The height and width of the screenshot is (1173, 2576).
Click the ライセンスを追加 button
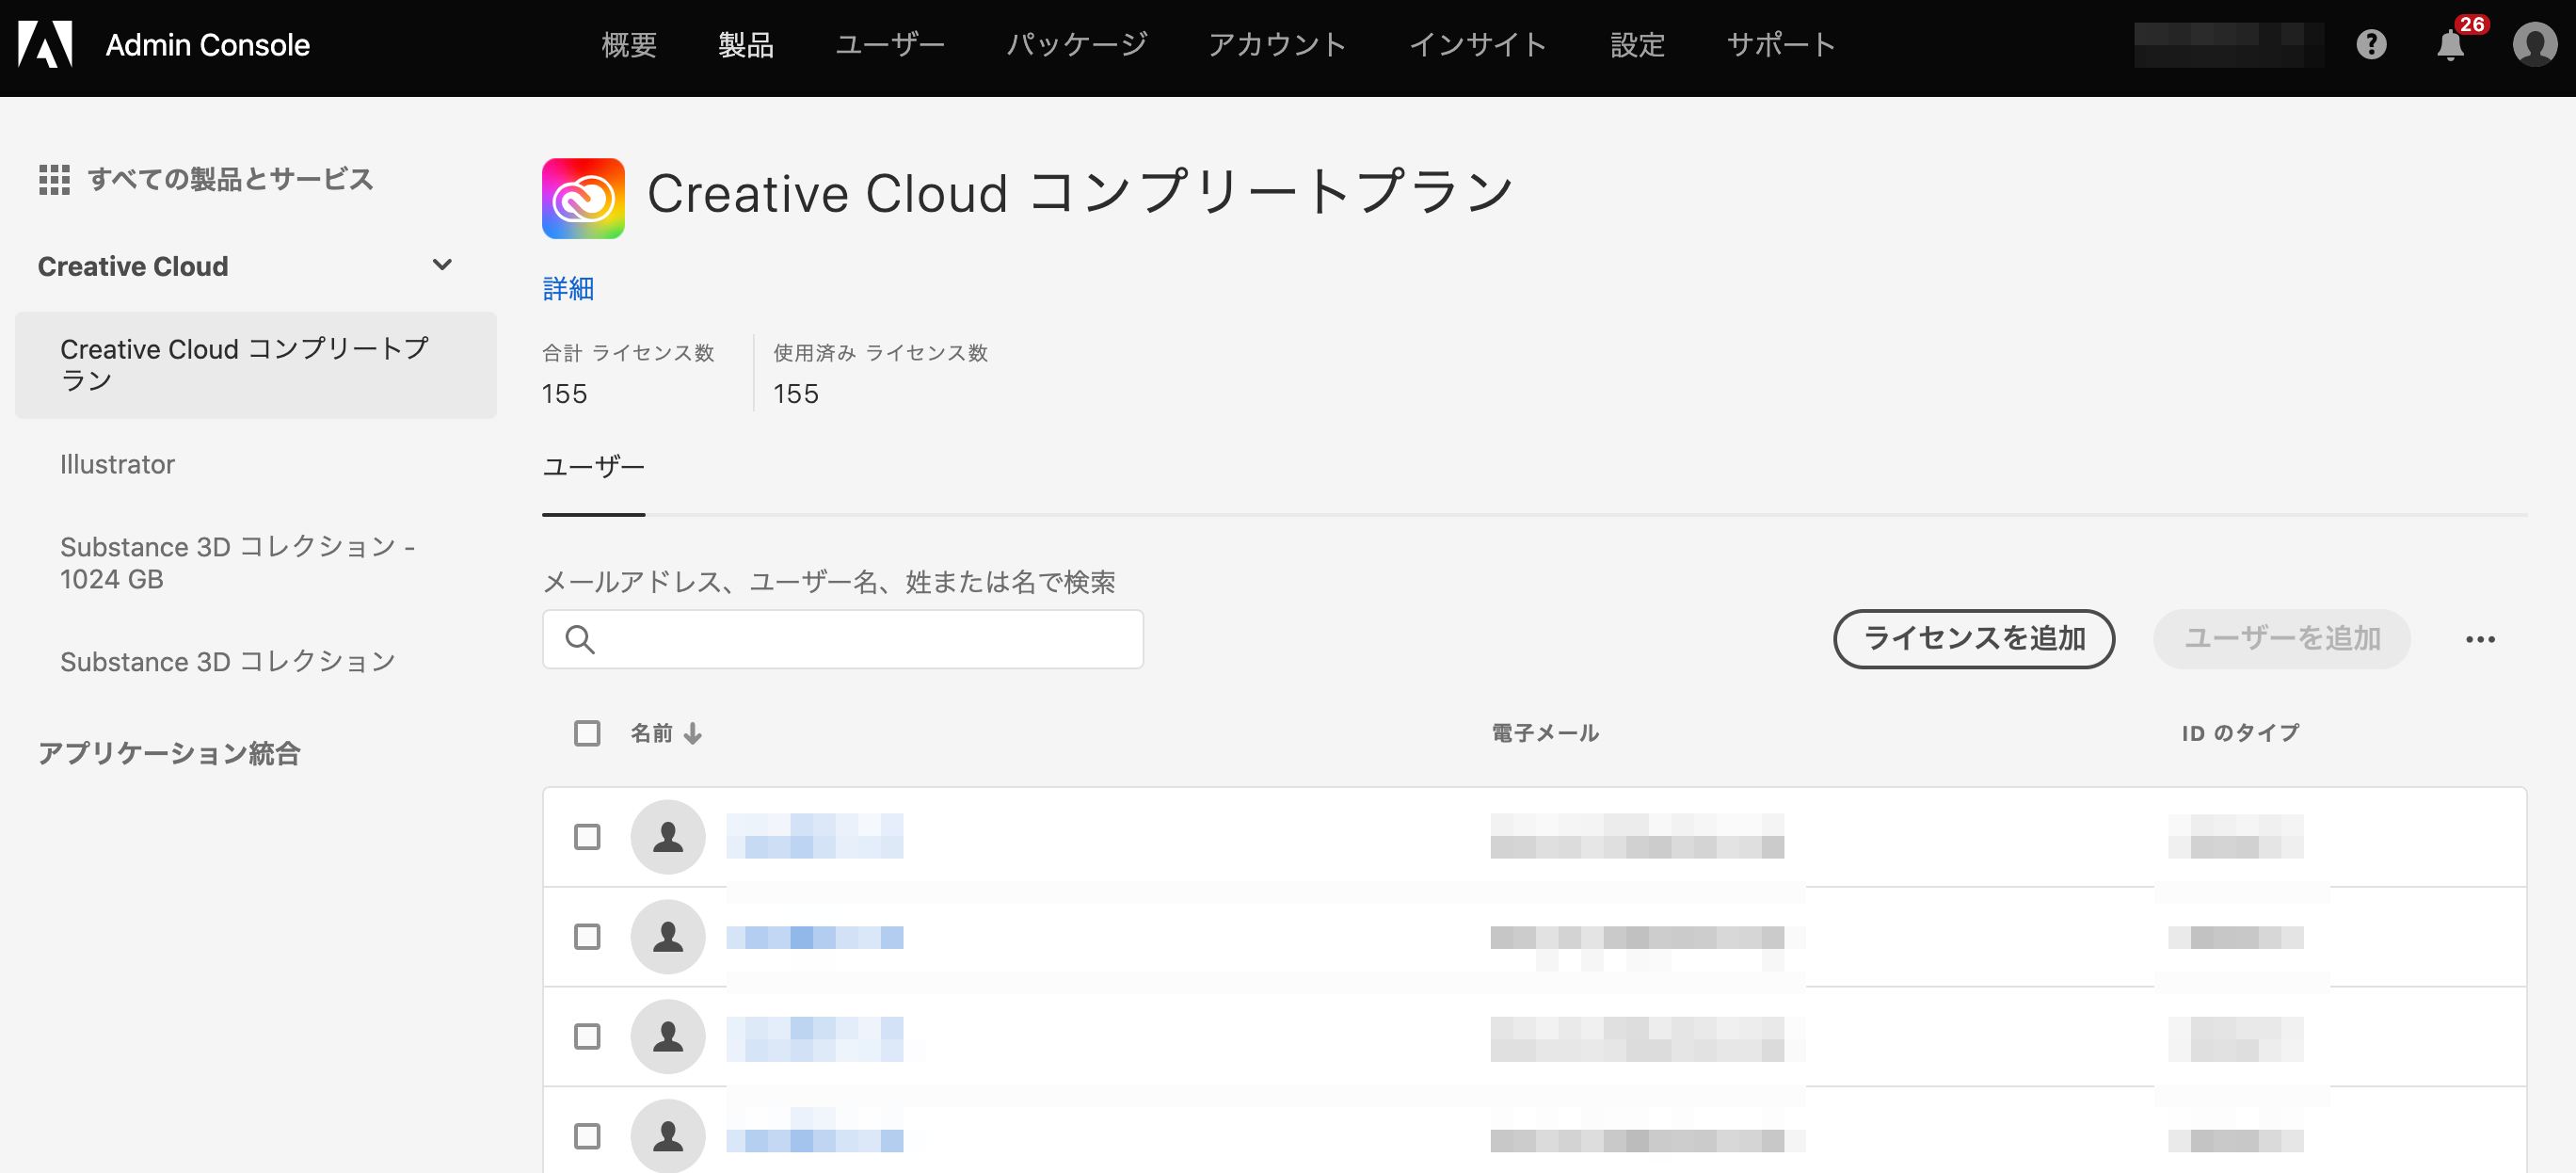point(1974,639)
